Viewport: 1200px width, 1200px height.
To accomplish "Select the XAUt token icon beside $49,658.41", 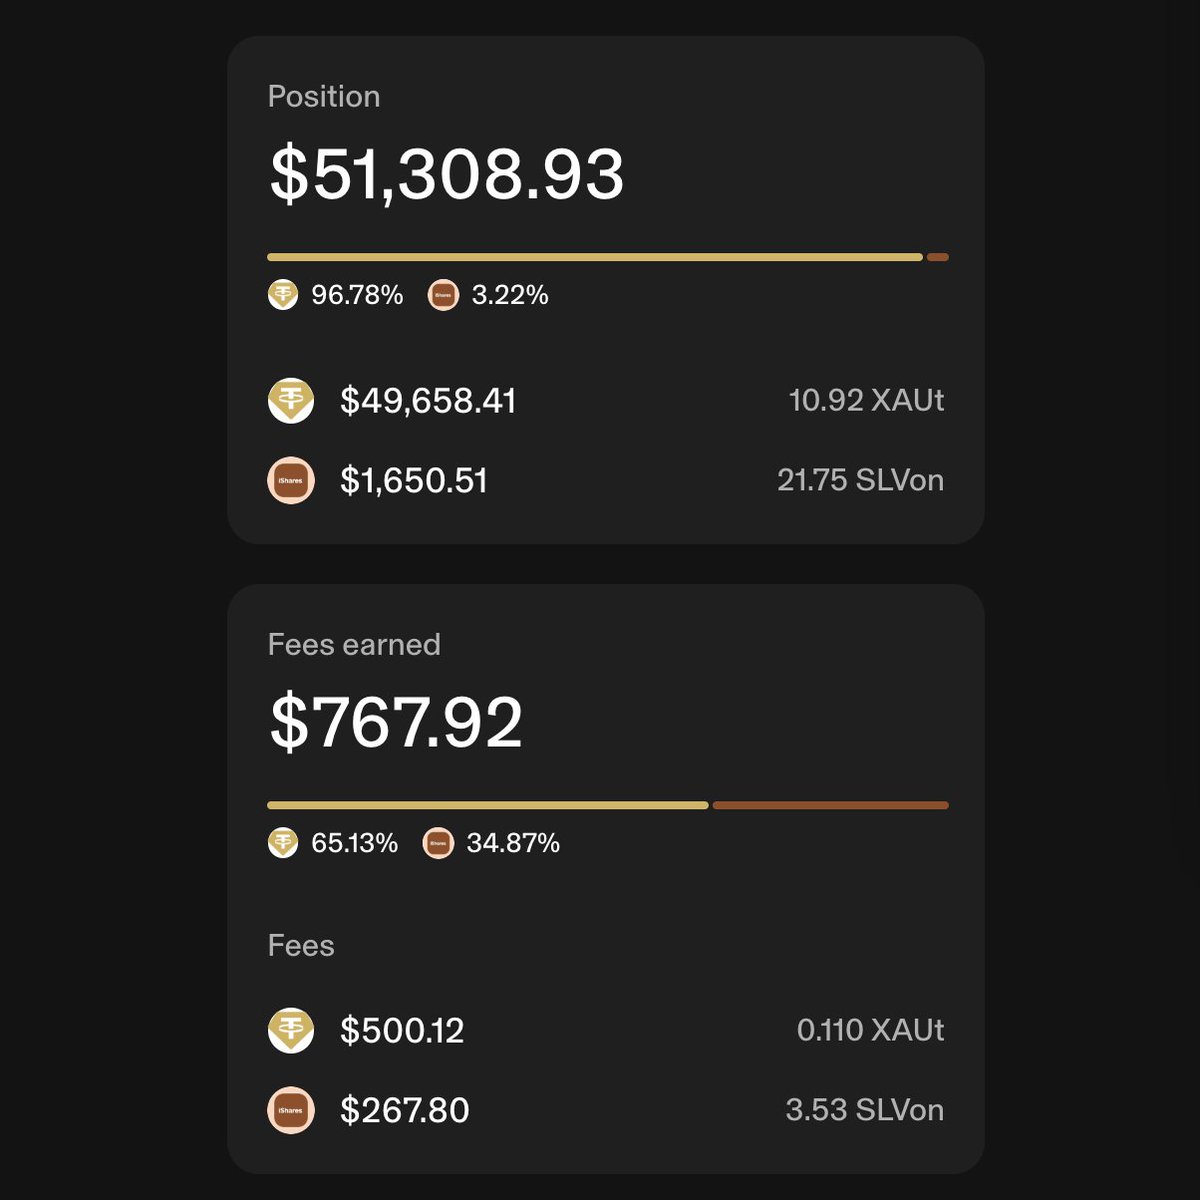I will (291, 401).
